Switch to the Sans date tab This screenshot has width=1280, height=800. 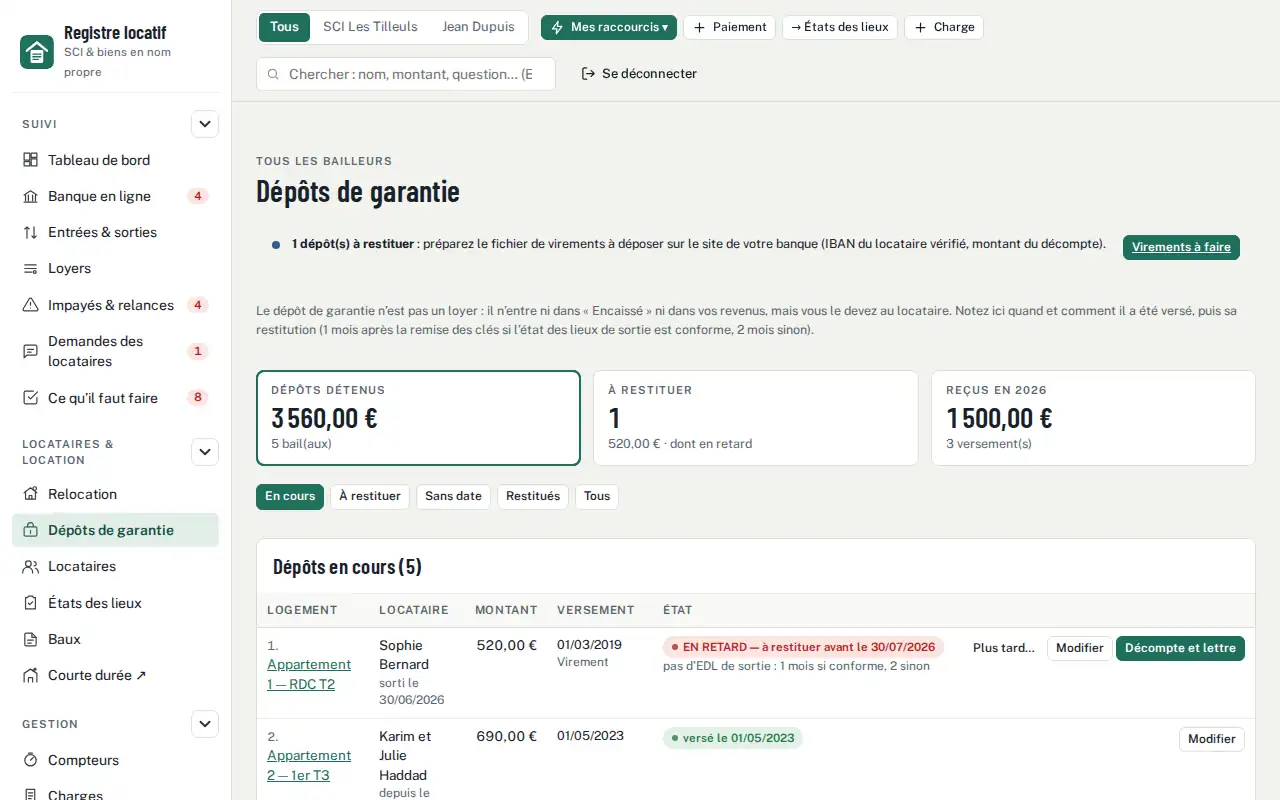(453, 496)
